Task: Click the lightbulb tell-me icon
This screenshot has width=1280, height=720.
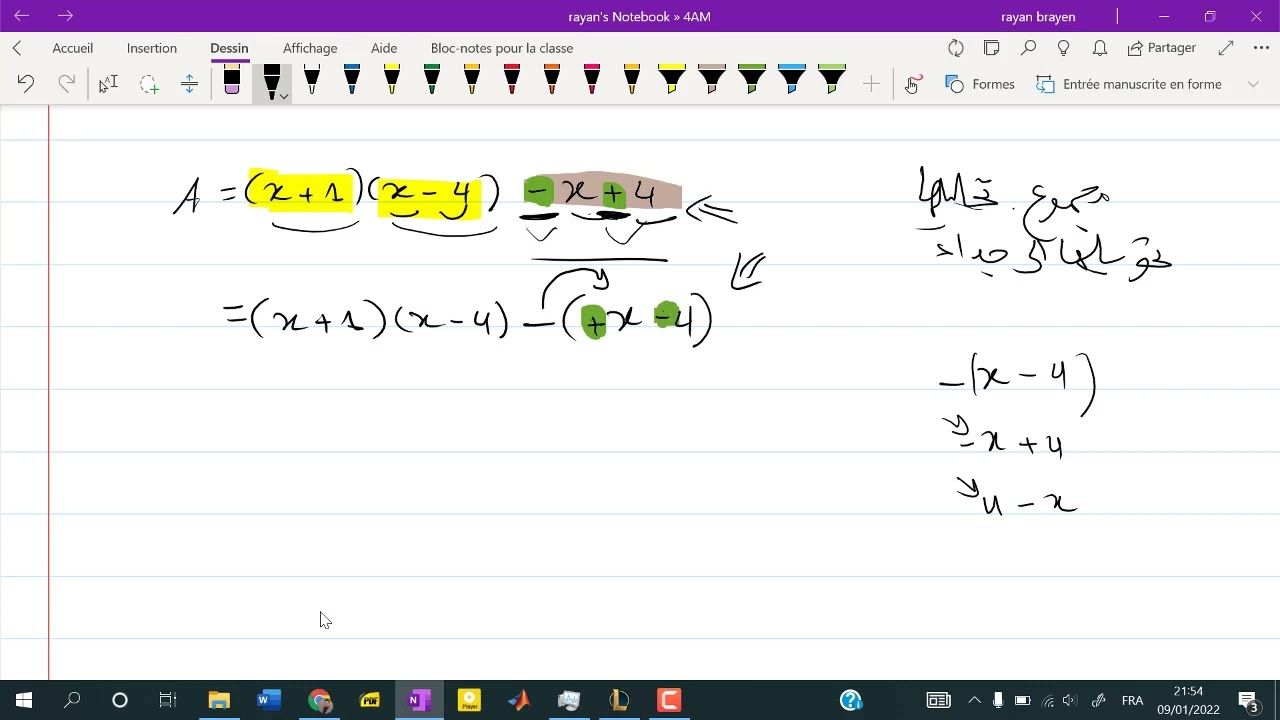Action: (x=1064, y=48)
